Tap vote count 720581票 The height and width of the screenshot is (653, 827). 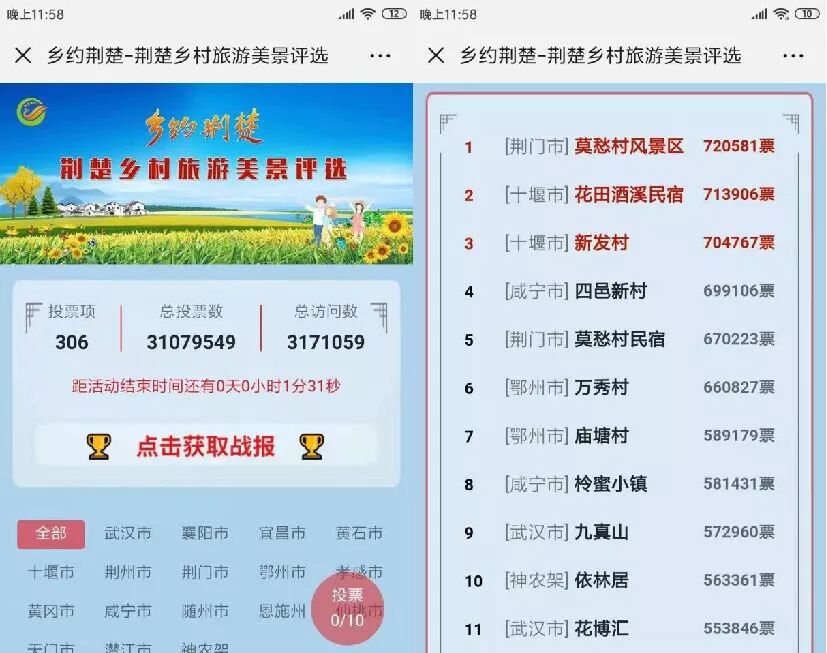point(739,146)
